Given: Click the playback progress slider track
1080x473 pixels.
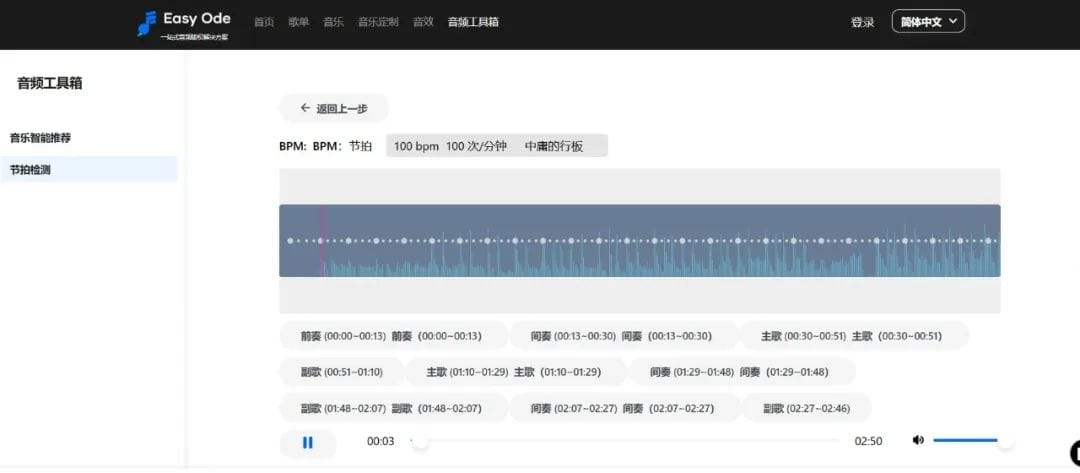Looking at the screenshot, I should [x=630, y=441].
